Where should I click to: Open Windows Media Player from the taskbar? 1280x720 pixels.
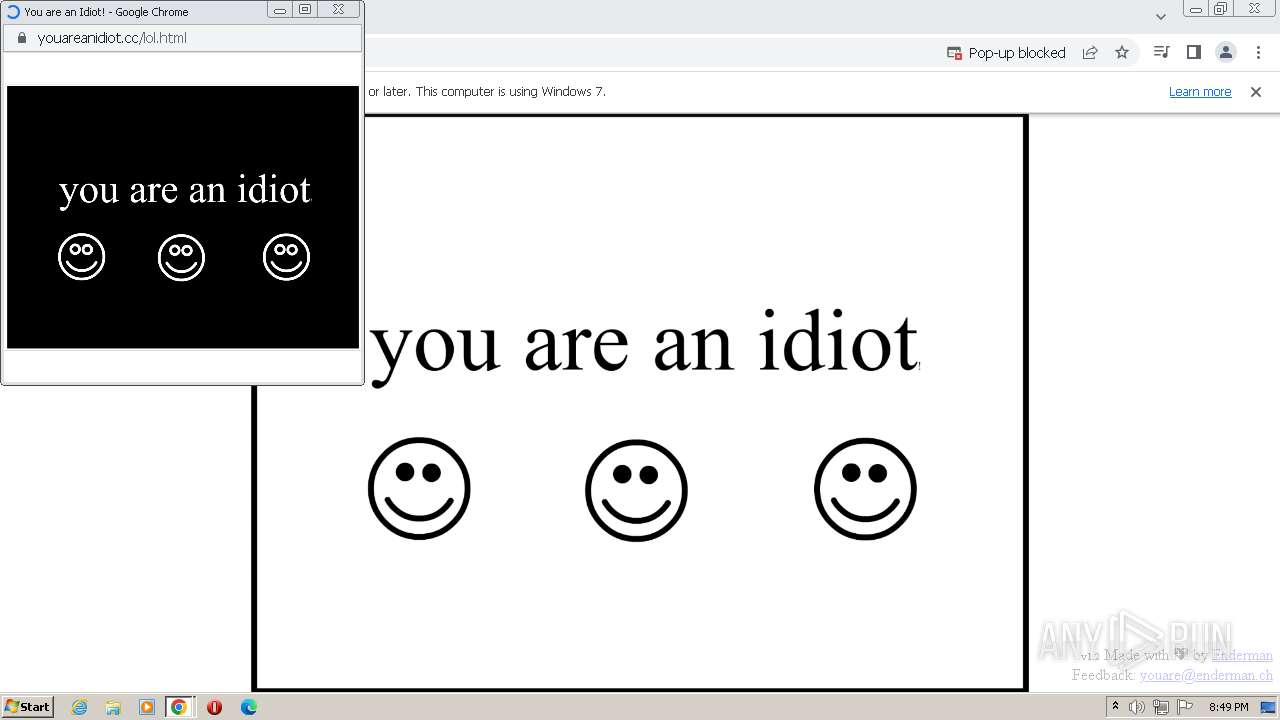[x=146, y=707]
